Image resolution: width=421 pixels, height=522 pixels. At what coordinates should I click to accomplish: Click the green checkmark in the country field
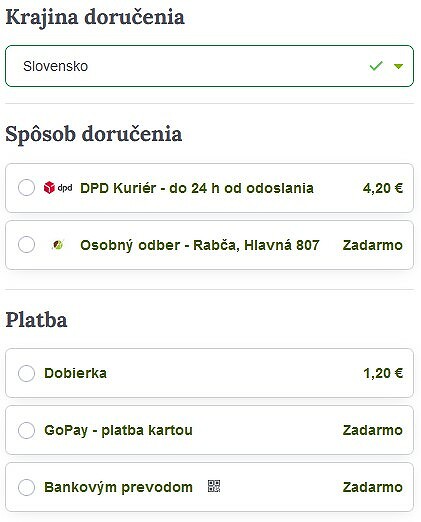[x=376, y=66]
